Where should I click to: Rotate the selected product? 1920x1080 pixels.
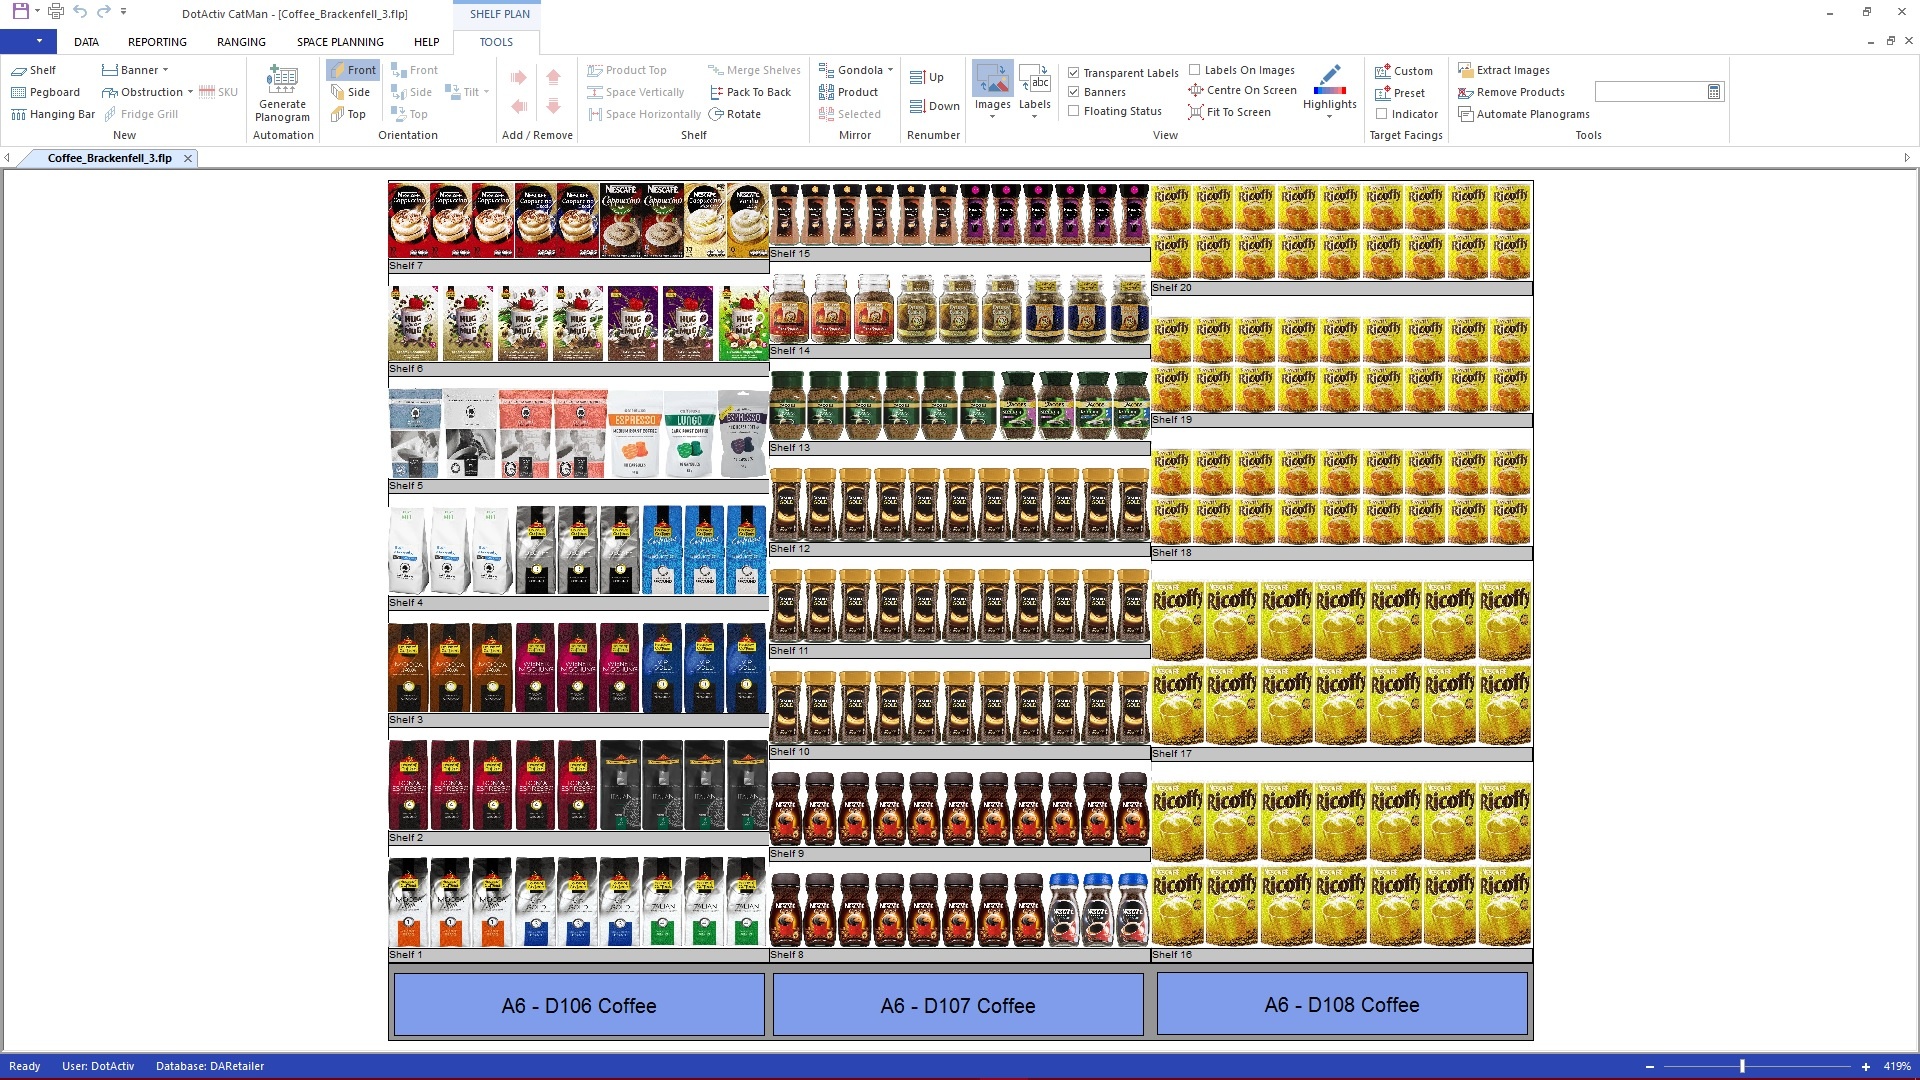[735, 114]
